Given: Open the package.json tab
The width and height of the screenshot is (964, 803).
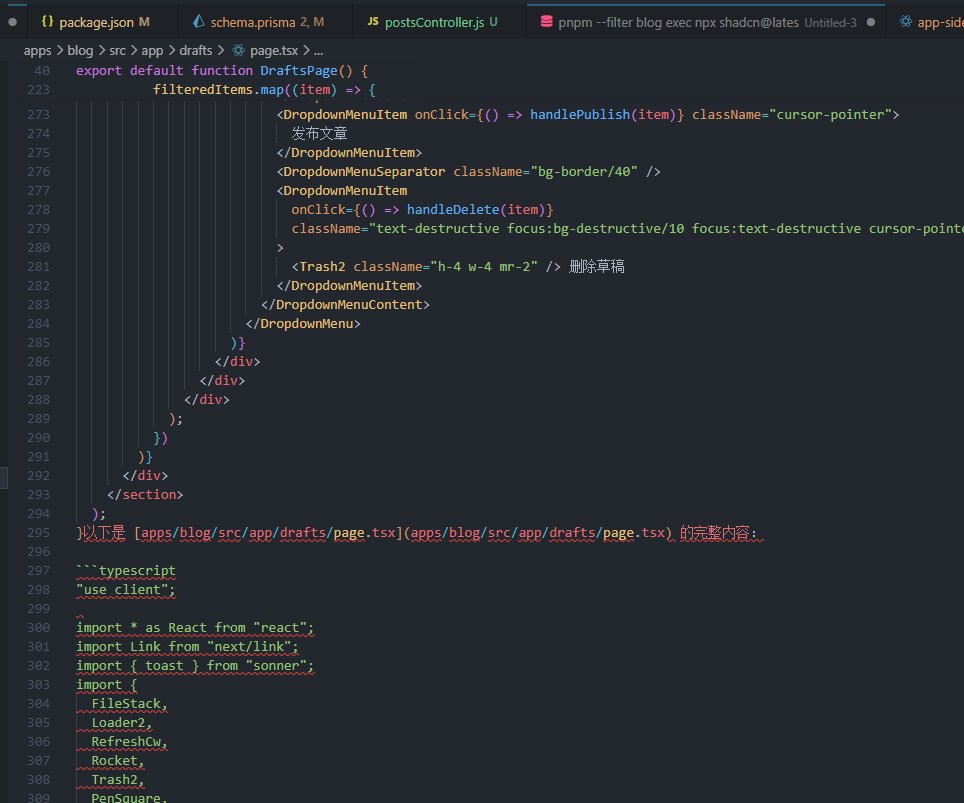Looking at the screenshot, I should point(95,22).
